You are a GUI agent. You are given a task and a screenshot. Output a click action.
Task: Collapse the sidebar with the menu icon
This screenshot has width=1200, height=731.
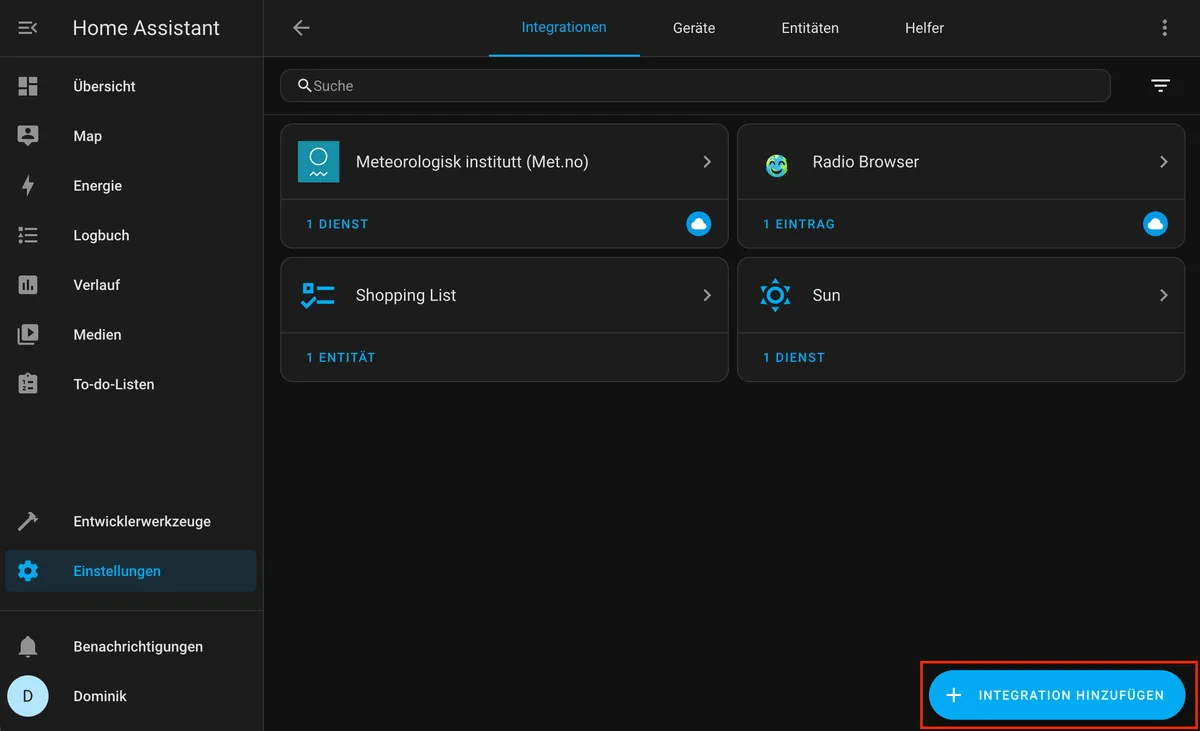[x=28, y=28]
